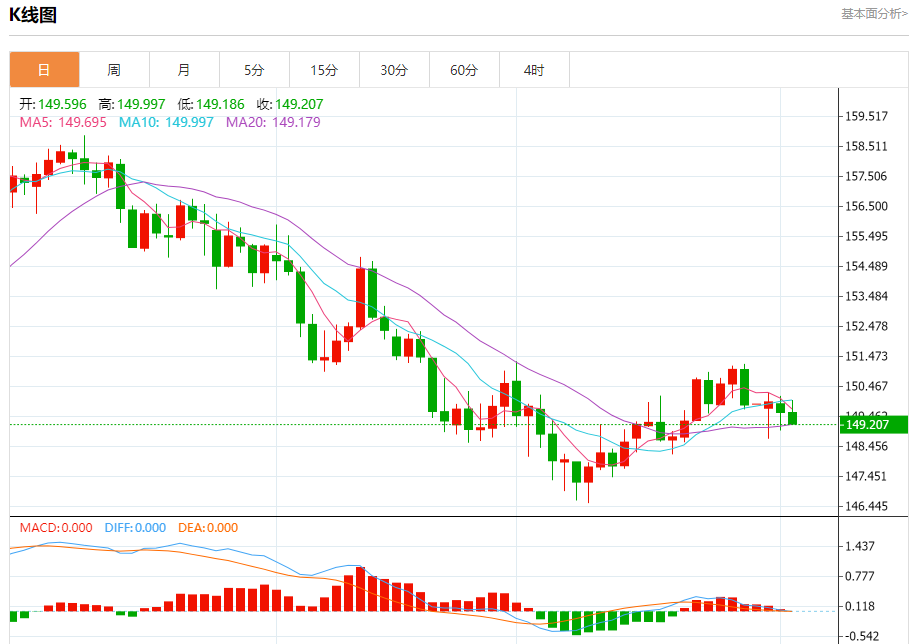Viewport: 912px width, 644px height.
Task: Click the 158.511 price axis label
Action: [x=866, y=146]
